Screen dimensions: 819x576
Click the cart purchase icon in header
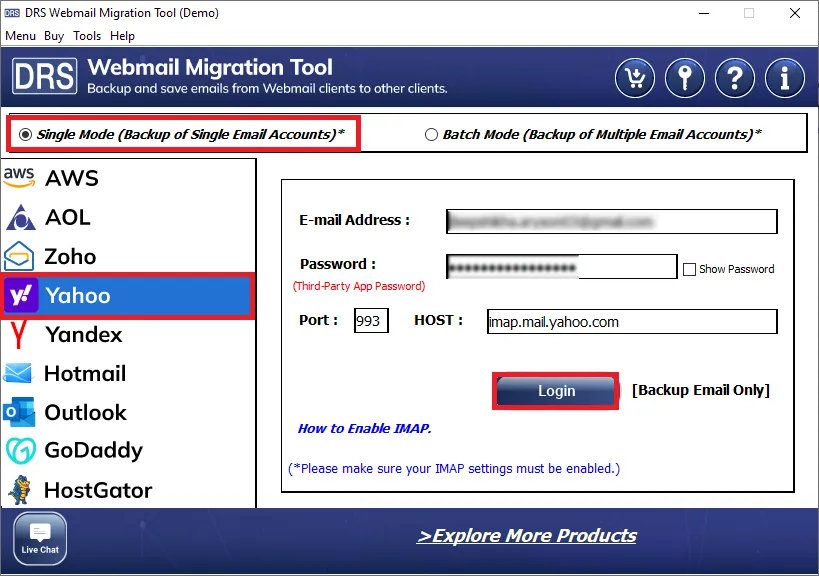coord(635,78)
